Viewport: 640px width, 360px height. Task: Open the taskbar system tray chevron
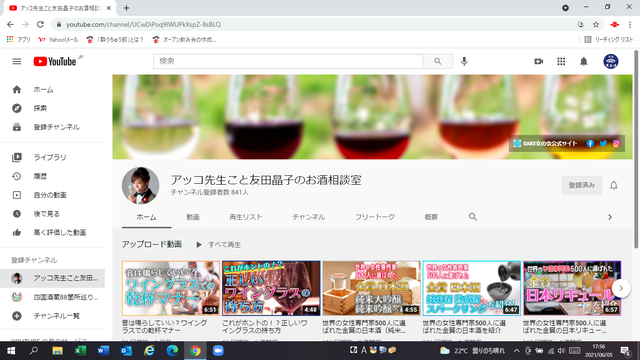516,351
